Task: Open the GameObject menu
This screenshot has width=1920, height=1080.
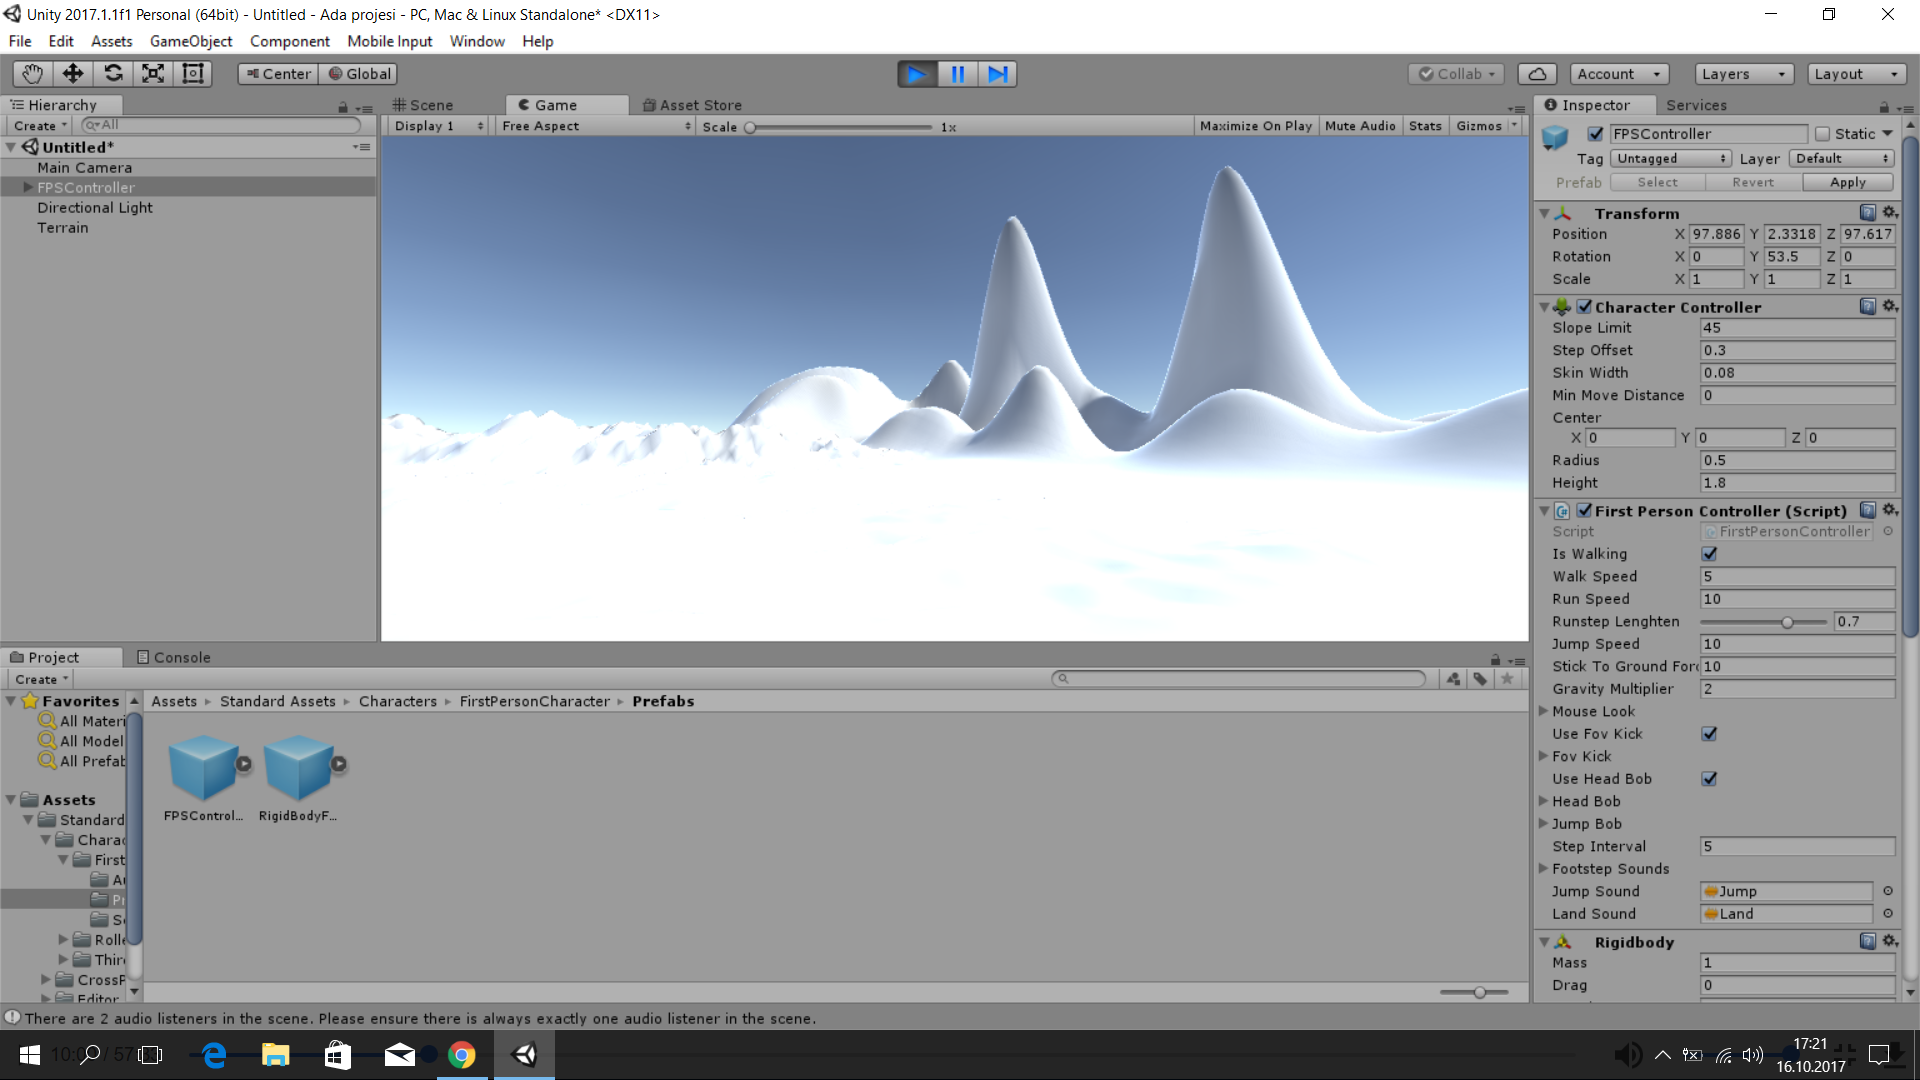Action: (x=190, y=41)
